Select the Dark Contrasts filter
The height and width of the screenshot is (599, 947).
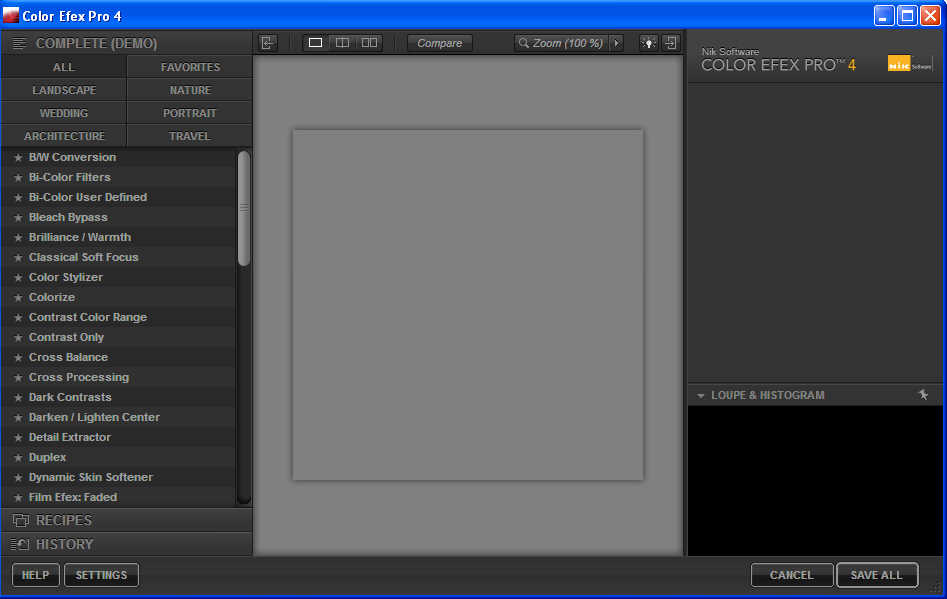pos(118,397)
